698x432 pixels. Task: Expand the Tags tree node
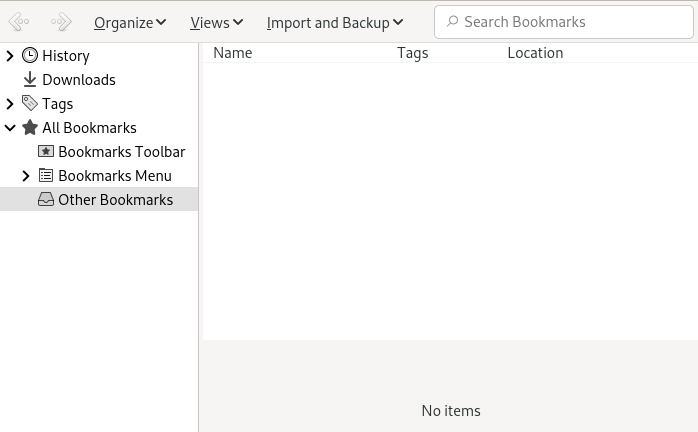coord(10,104)
